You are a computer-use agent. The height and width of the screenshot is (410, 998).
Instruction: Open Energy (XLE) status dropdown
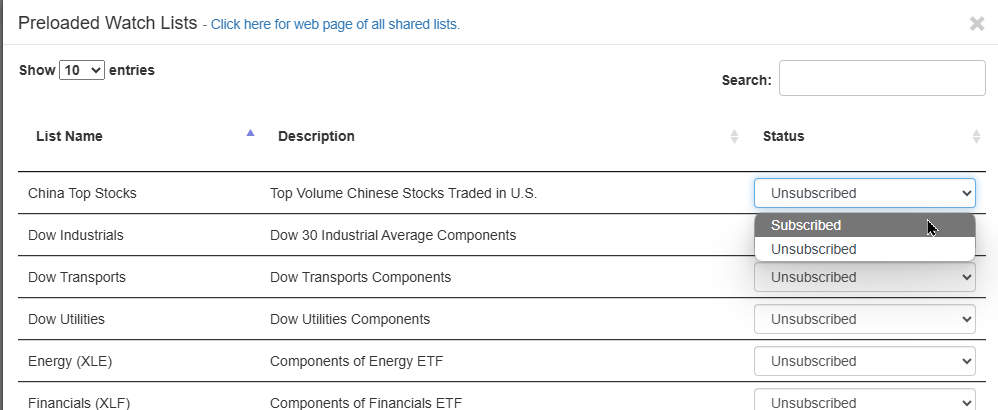(x=864, y=361)
